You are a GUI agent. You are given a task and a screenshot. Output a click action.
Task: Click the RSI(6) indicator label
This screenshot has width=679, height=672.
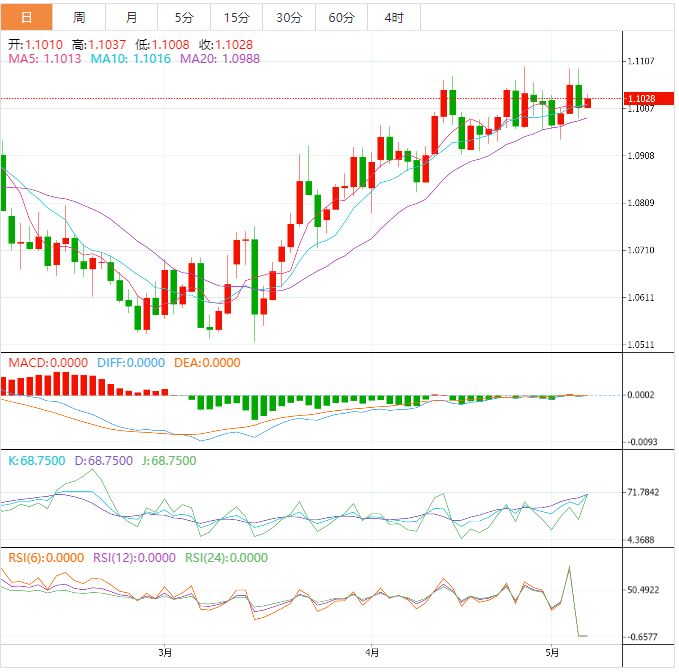tap(46, 559)
